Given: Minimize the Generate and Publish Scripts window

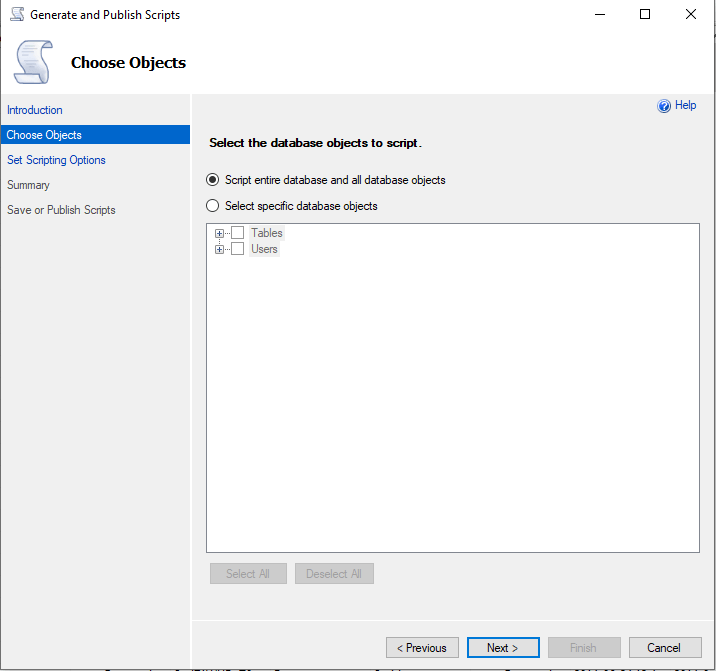Looking at the screenshot, I should click(x=599, y=14).
